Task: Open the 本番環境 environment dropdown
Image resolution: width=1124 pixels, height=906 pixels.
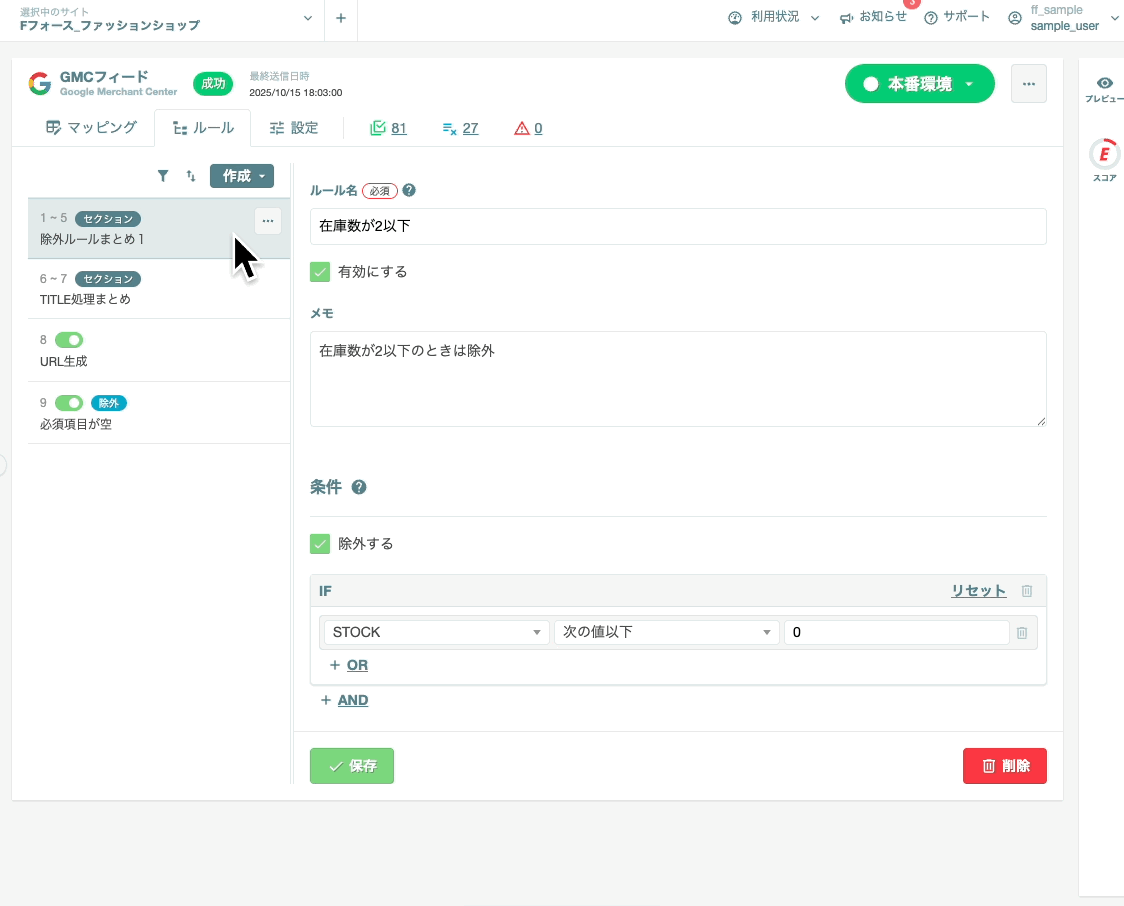Action: [920, 84]
